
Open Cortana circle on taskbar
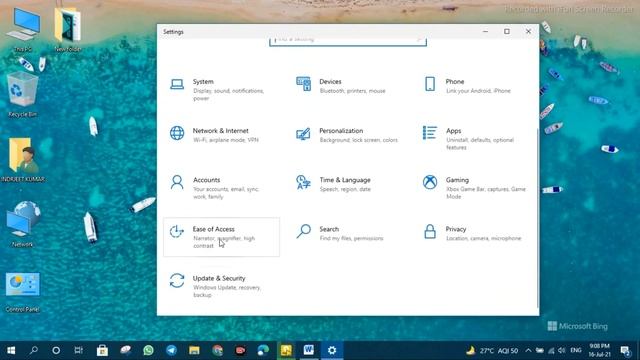pos(56,350)
